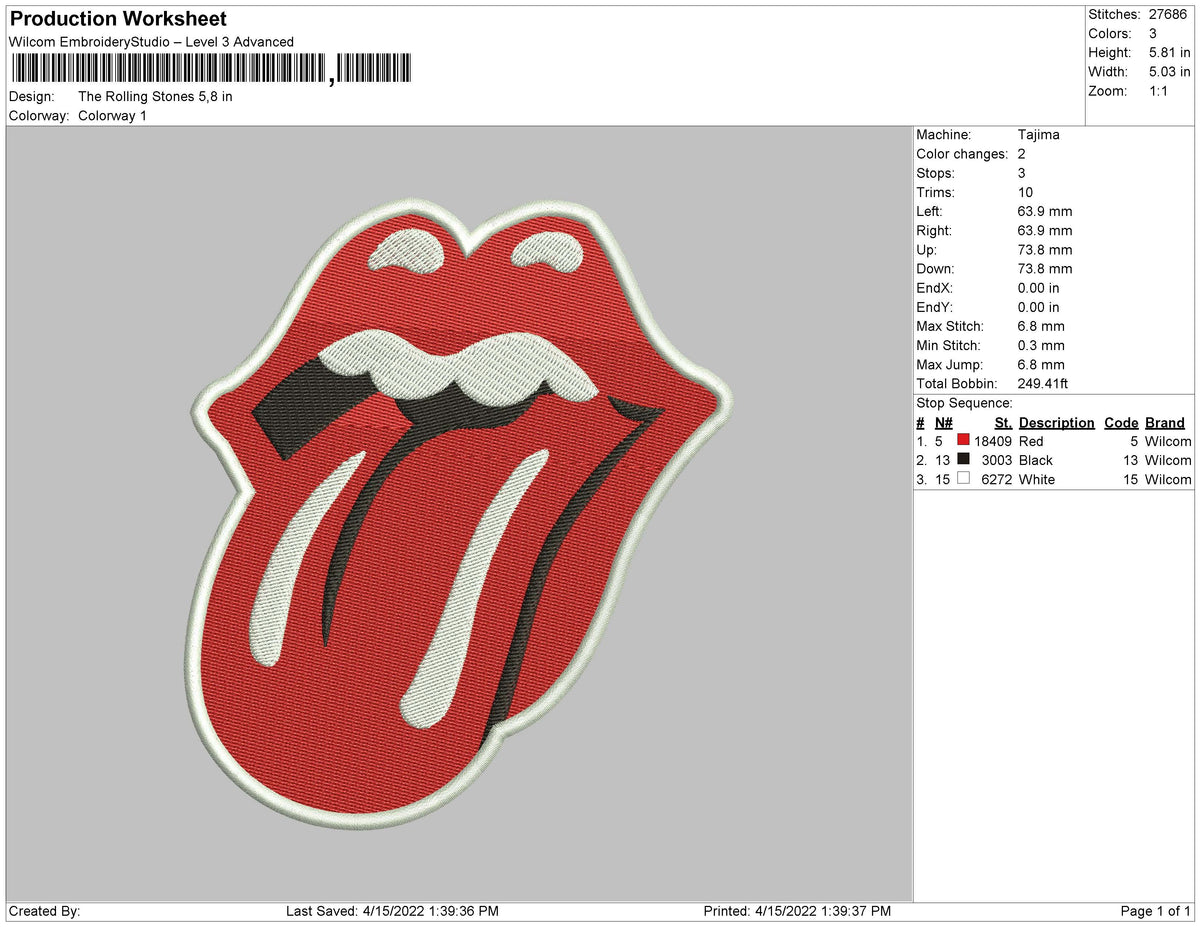Click the Trims value 10
1200x927 pixels.
(1025, 192)
